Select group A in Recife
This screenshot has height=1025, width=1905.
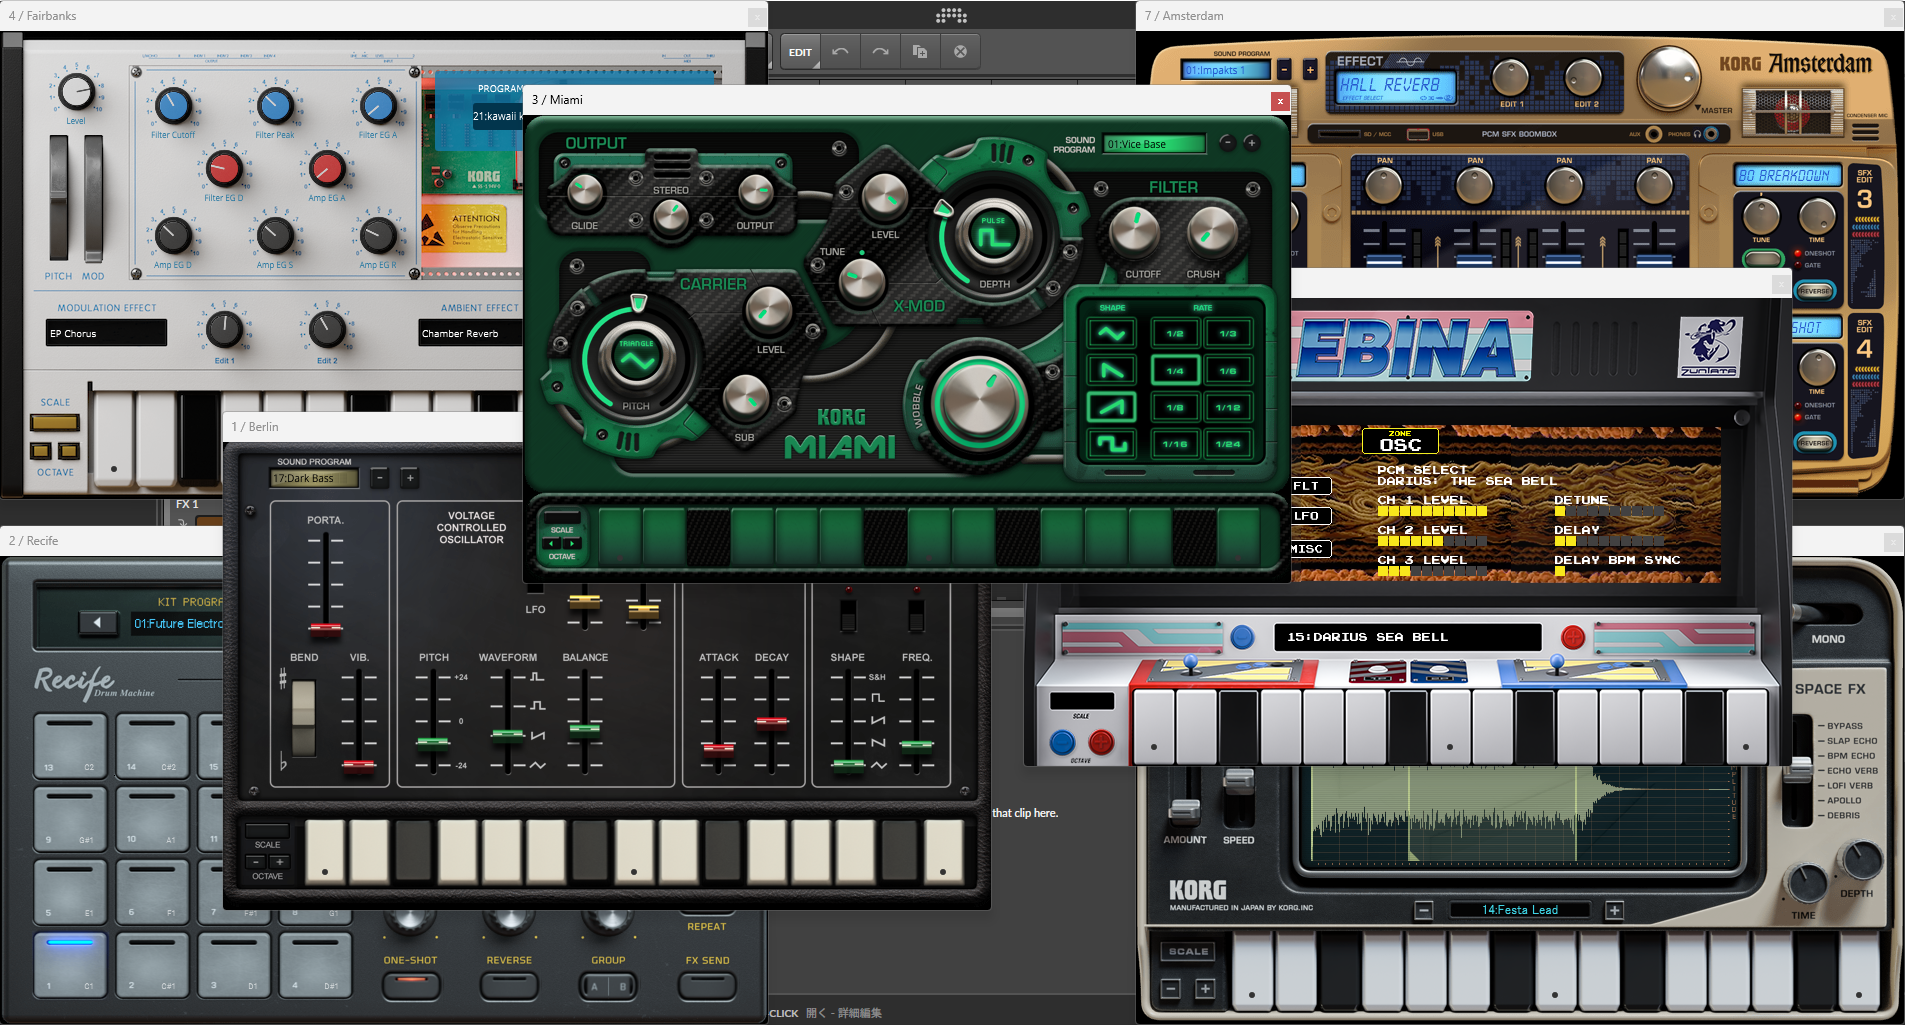tap(594, 986)
